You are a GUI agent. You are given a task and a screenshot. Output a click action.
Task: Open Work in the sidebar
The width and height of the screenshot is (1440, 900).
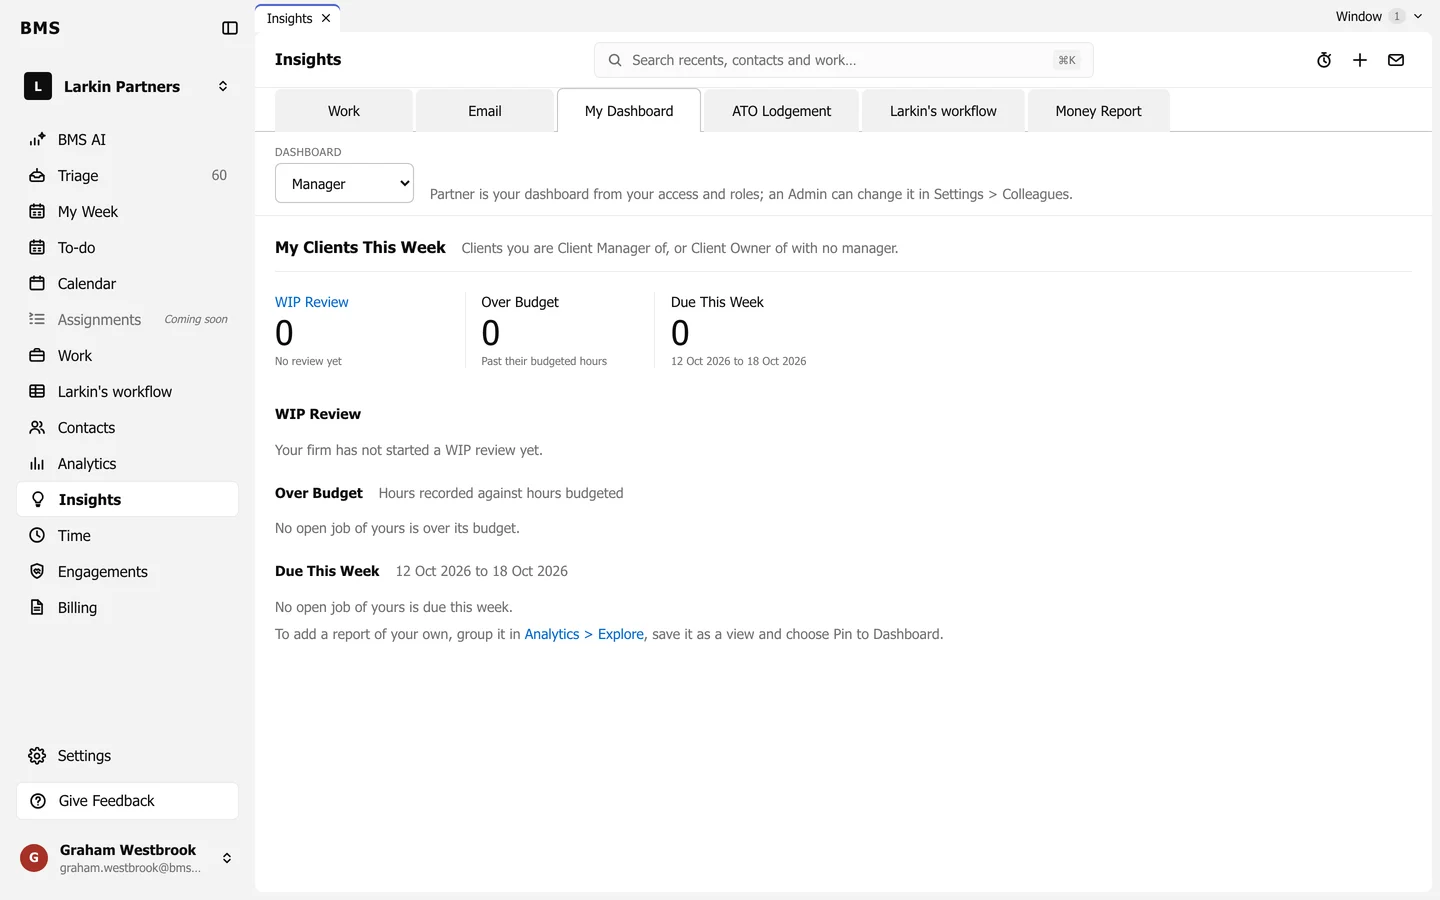[x=127, y=356]
